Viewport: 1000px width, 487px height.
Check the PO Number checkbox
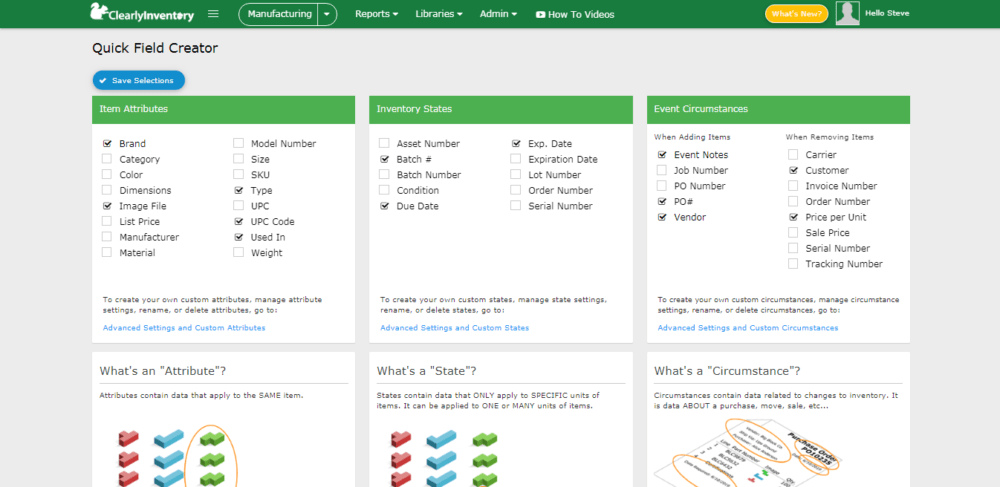tap(662, 185)
